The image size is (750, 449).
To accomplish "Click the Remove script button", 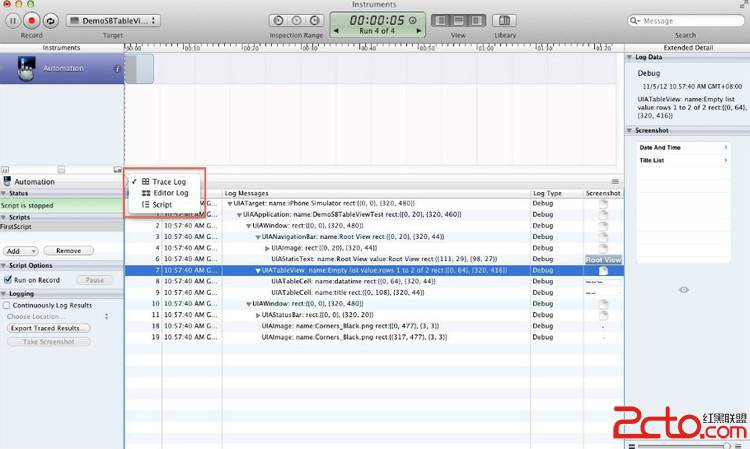I will tap(68, 251).
